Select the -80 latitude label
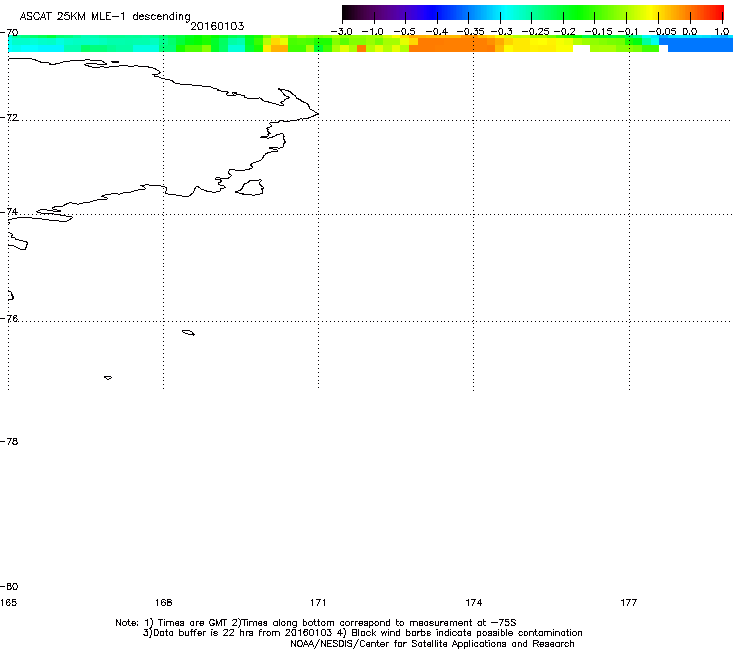The height and width of the screenshot is (650, 740). point(9,586)
